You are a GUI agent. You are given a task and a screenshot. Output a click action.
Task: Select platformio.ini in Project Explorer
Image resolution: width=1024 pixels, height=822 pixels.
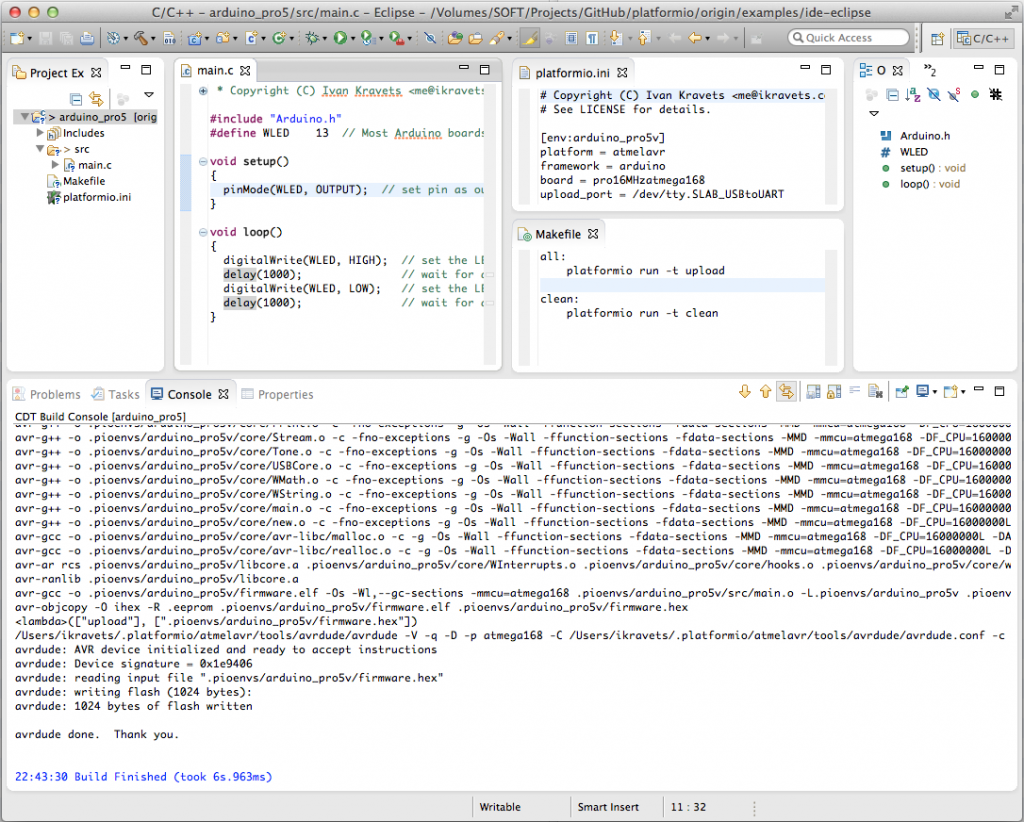coord(89,197)
